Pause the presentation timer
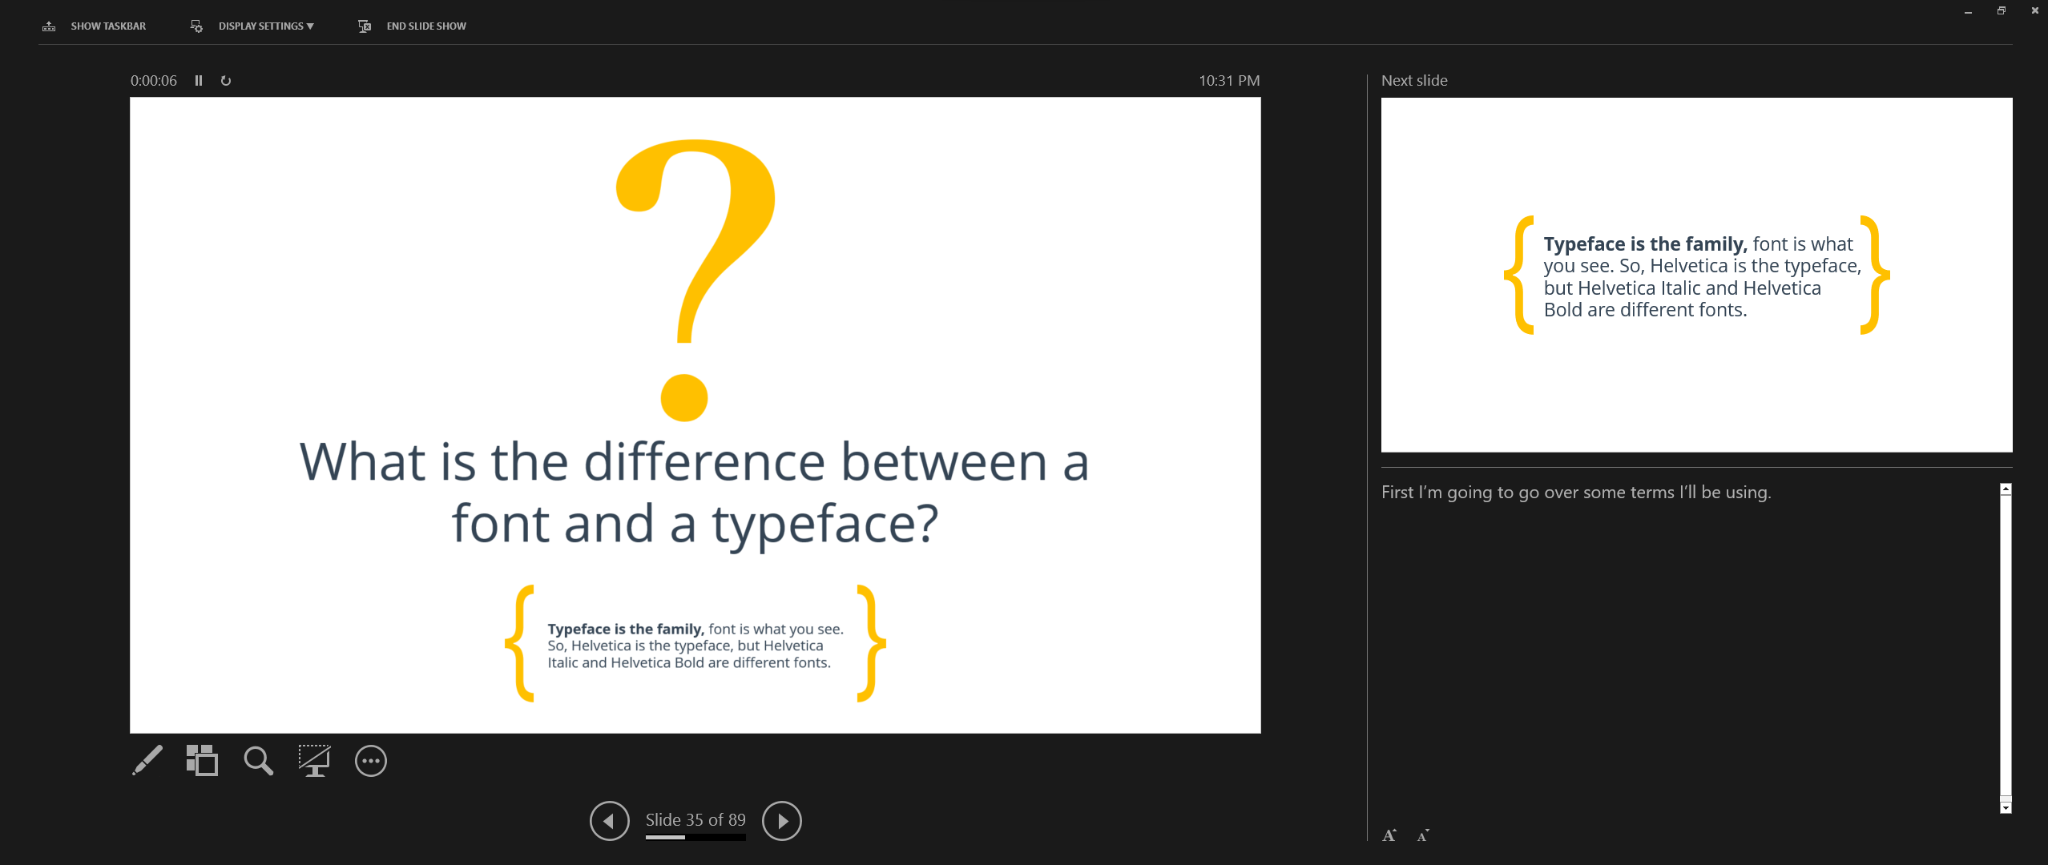 click(x=198, y=81)
